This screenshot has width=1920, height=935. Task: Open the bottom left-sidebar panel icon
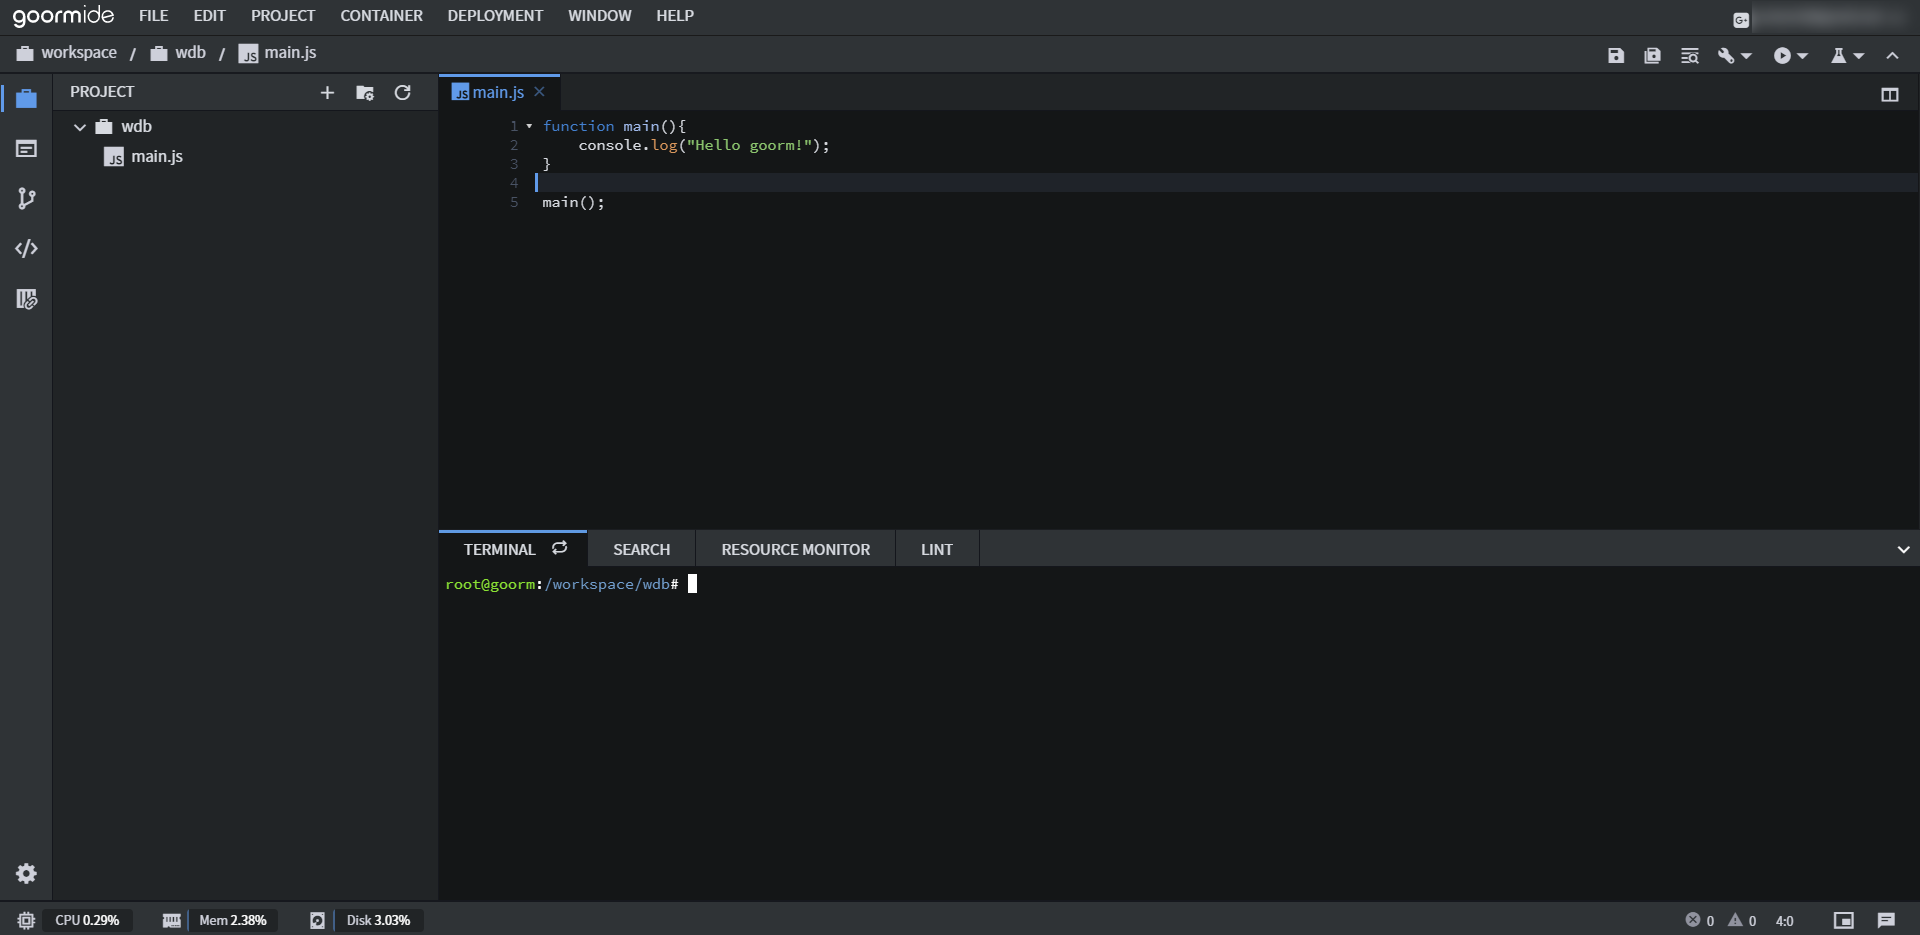[x=27, y=299]
